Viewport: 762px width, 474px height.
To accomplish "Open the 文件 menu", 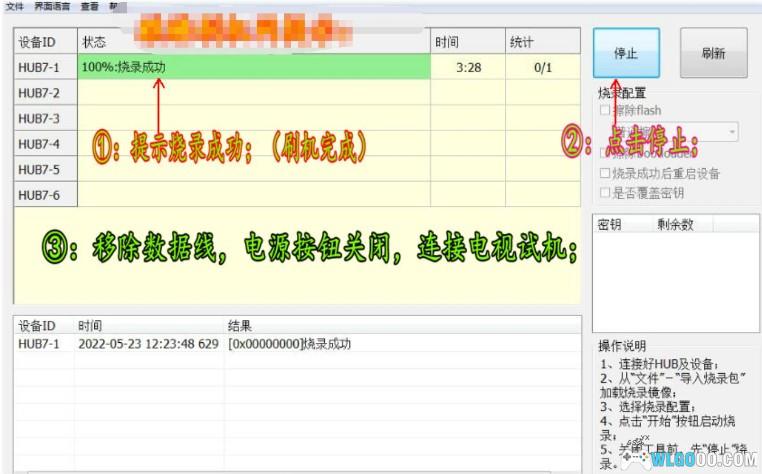I will pyautogui.click(x=15, y=6).
